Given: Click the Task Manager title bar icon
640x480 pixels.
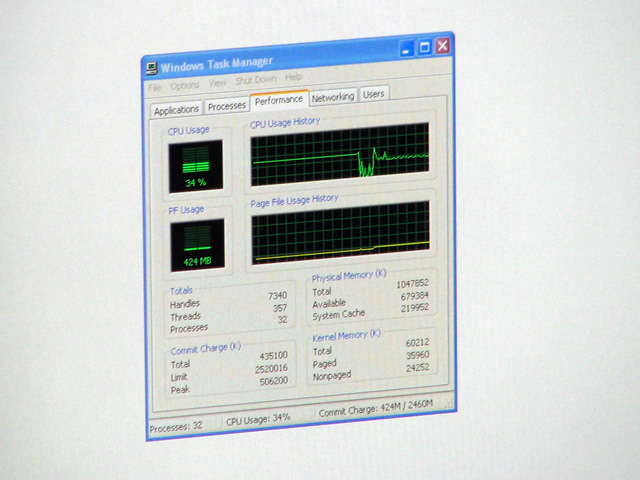Looking at the screenshot, I should 151,68.
